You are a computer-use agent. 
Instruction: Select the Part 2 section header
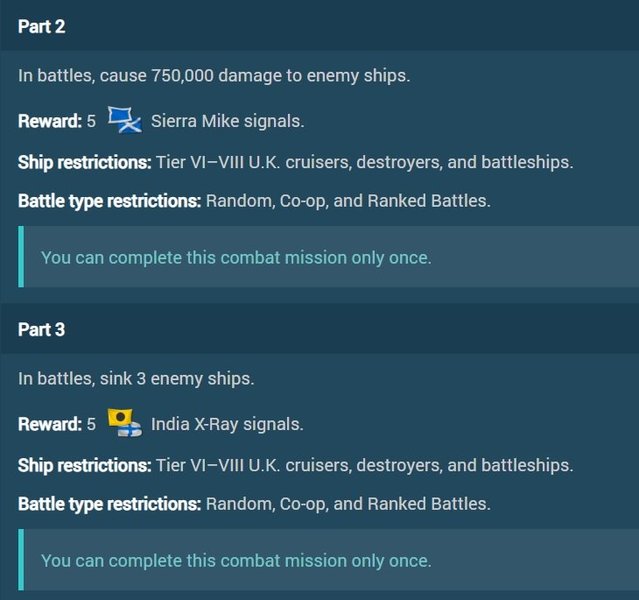[x=42, y=27]
